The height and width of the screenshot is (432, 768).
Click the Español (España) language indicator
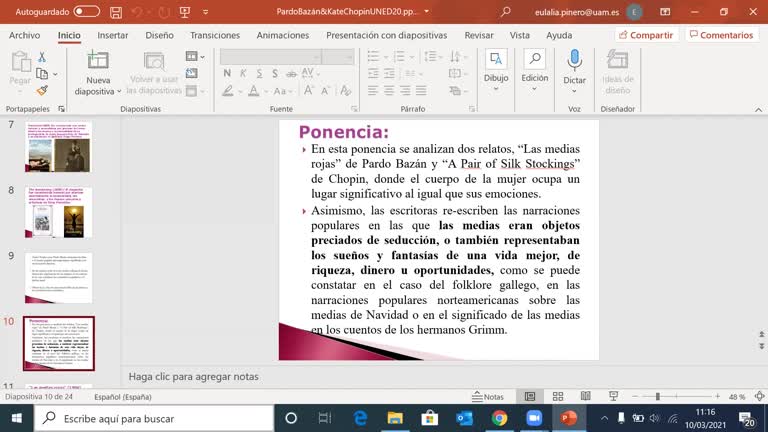coord(123,397)
